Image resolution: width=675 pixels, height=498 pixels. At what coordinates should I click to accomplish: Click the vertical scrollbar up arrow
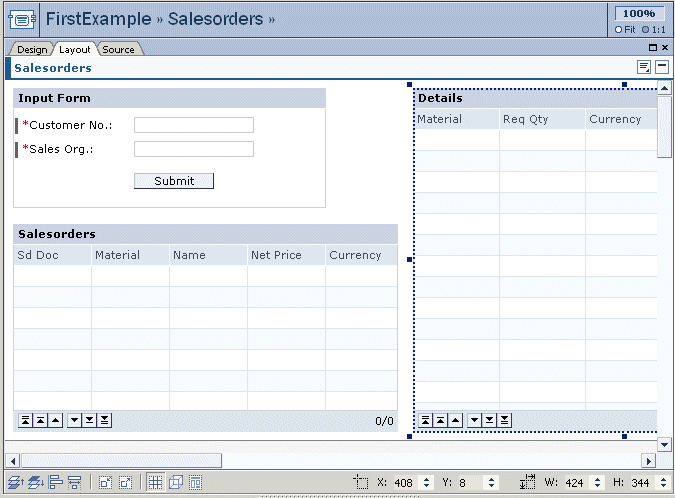coord(665,88)
